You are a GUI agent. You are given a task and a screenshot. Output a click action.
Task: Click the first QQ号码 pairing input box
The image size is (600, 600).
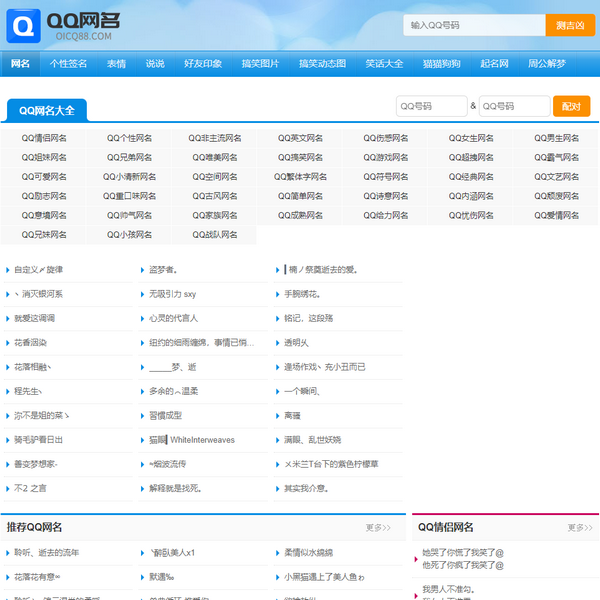pos(430,106)
